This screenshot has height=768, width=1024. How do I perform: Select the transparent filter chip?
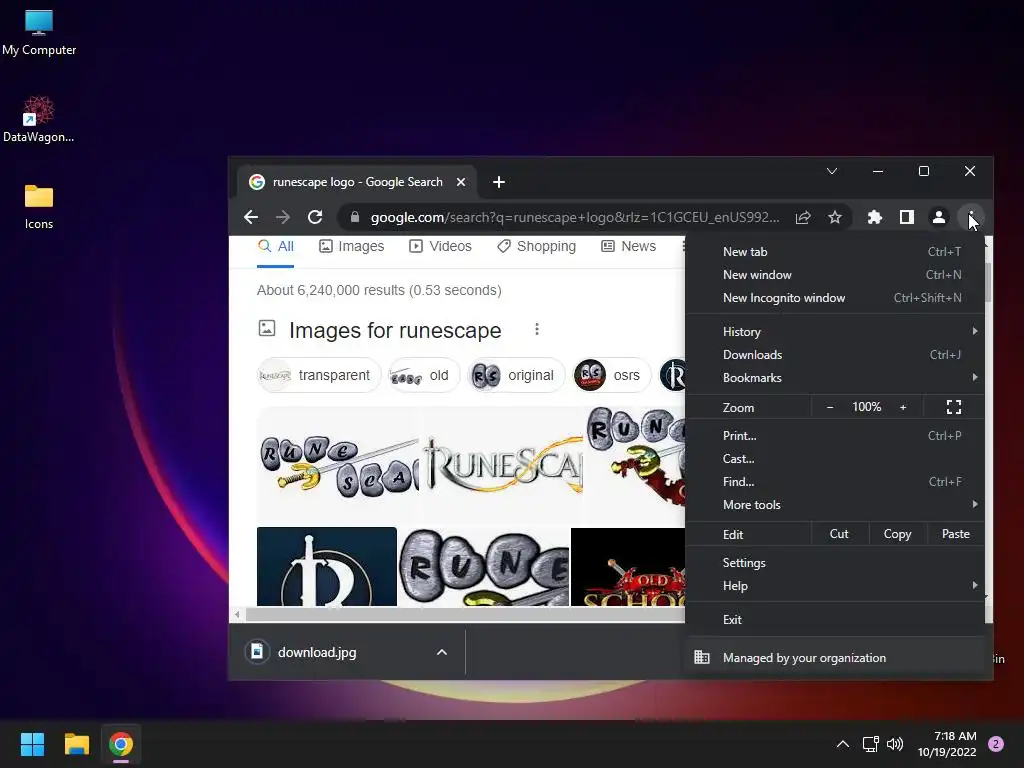[319, 376]
